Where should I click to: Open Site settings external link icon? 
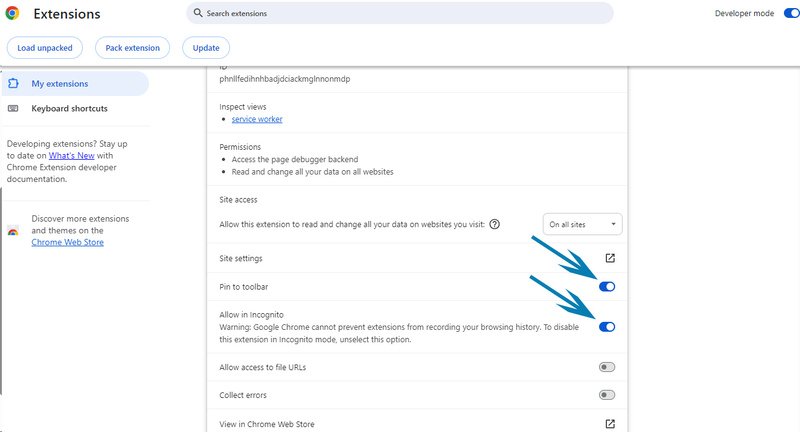coord(610,258)
